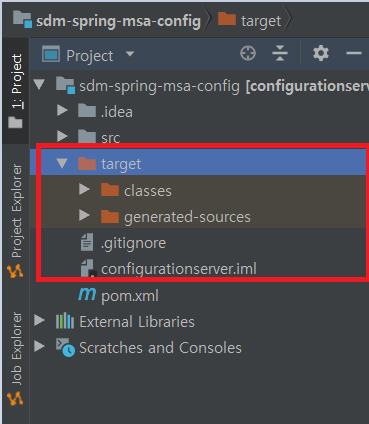
Task: Click the orange classes folder icon
Action: point(110,189)
